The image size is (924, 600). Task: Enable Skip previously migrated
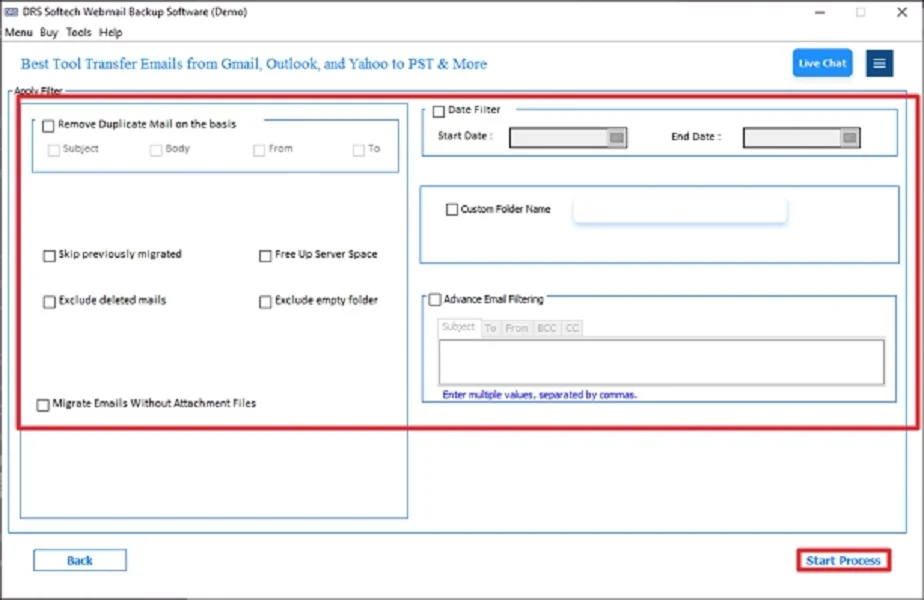(48, 255)
